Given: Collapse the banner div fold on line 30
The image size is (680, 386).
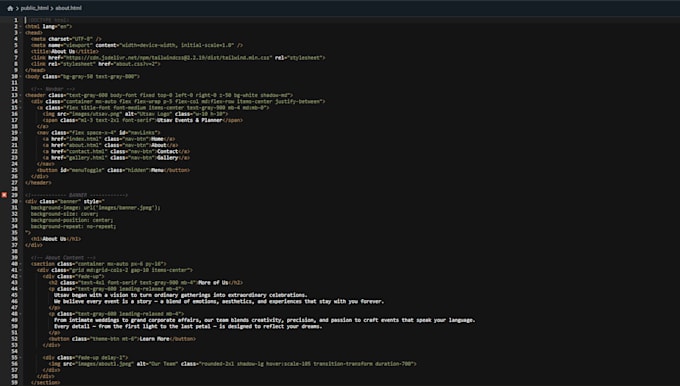Looking at the screenshot, I should tap(21, 201).
